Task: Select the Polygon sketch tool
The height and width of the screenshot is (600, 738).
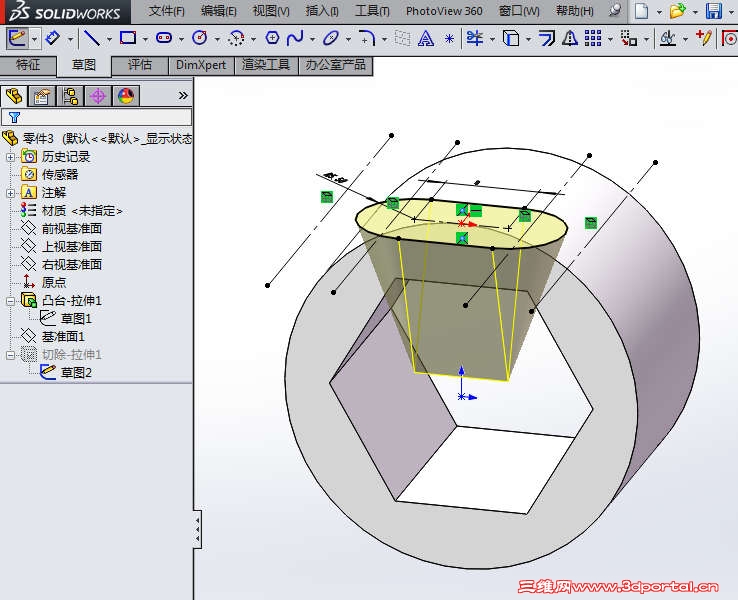Action: [x=272, y=38]
